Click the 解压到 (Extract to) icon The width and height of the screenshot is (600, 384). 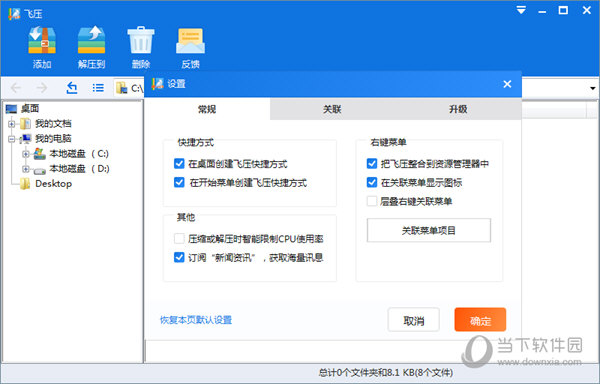pyautogui.click(x=91, y=40)
